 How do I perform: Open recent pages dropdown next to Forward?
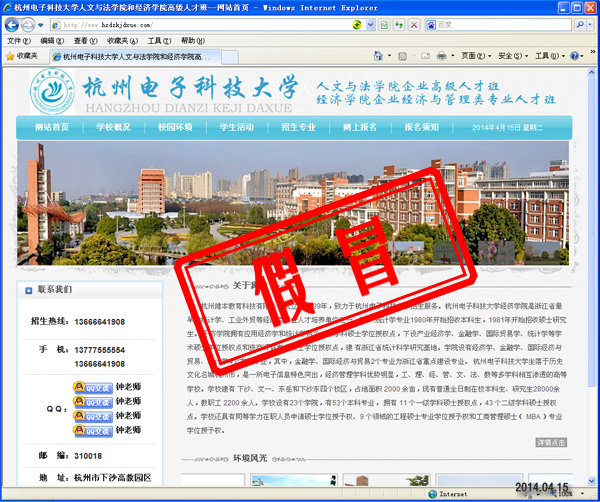point(41,25)
